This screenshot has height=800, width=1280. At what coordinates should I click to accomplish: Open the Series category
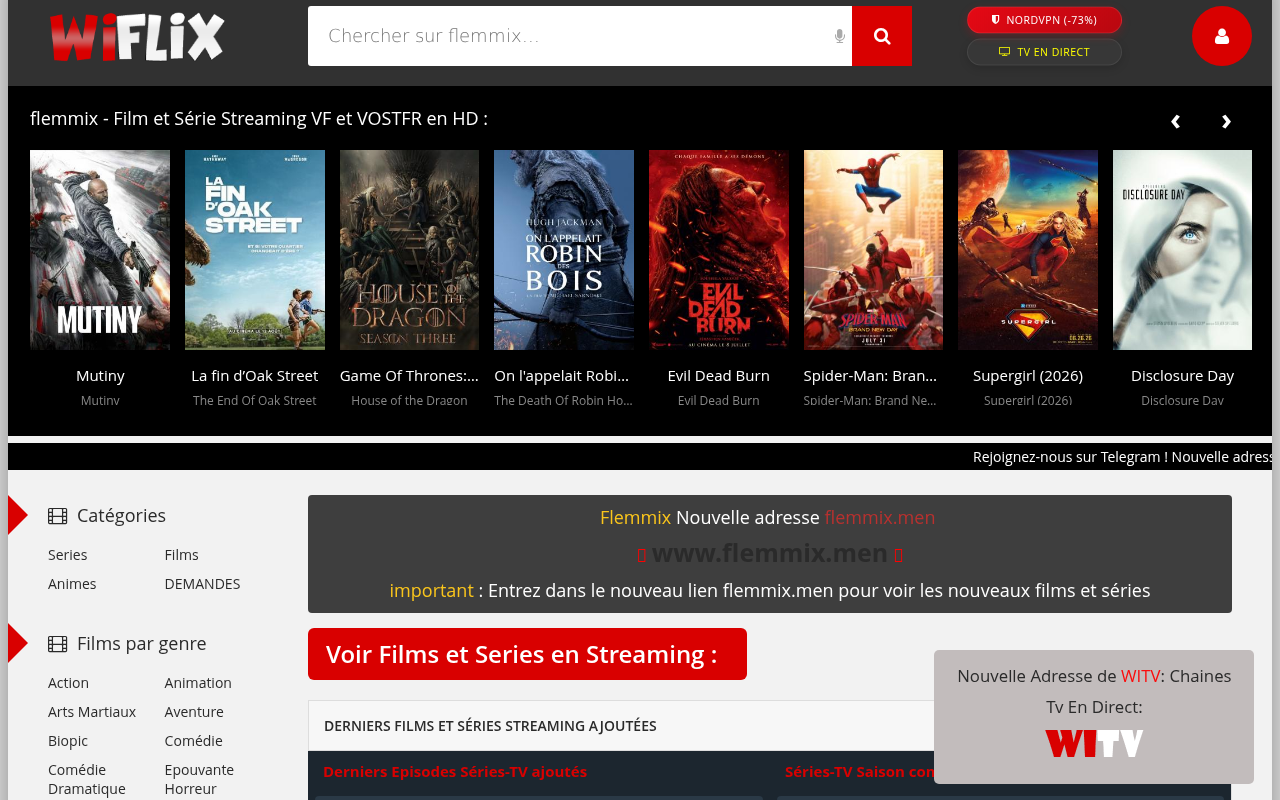click(x=68, y=555)
